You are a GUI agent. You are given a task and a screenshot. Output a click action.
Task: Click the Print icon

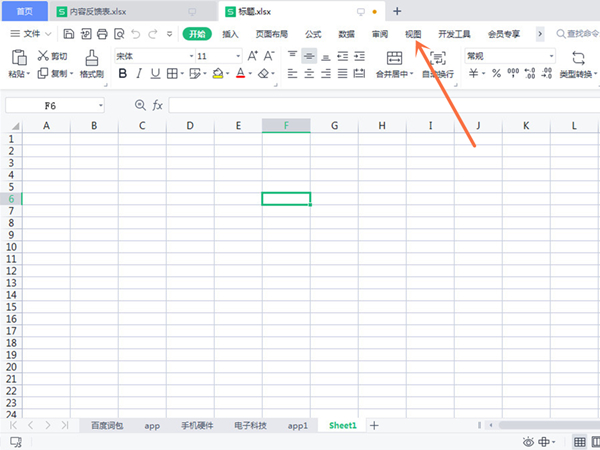pyautogui.click(x=101, y=33)
